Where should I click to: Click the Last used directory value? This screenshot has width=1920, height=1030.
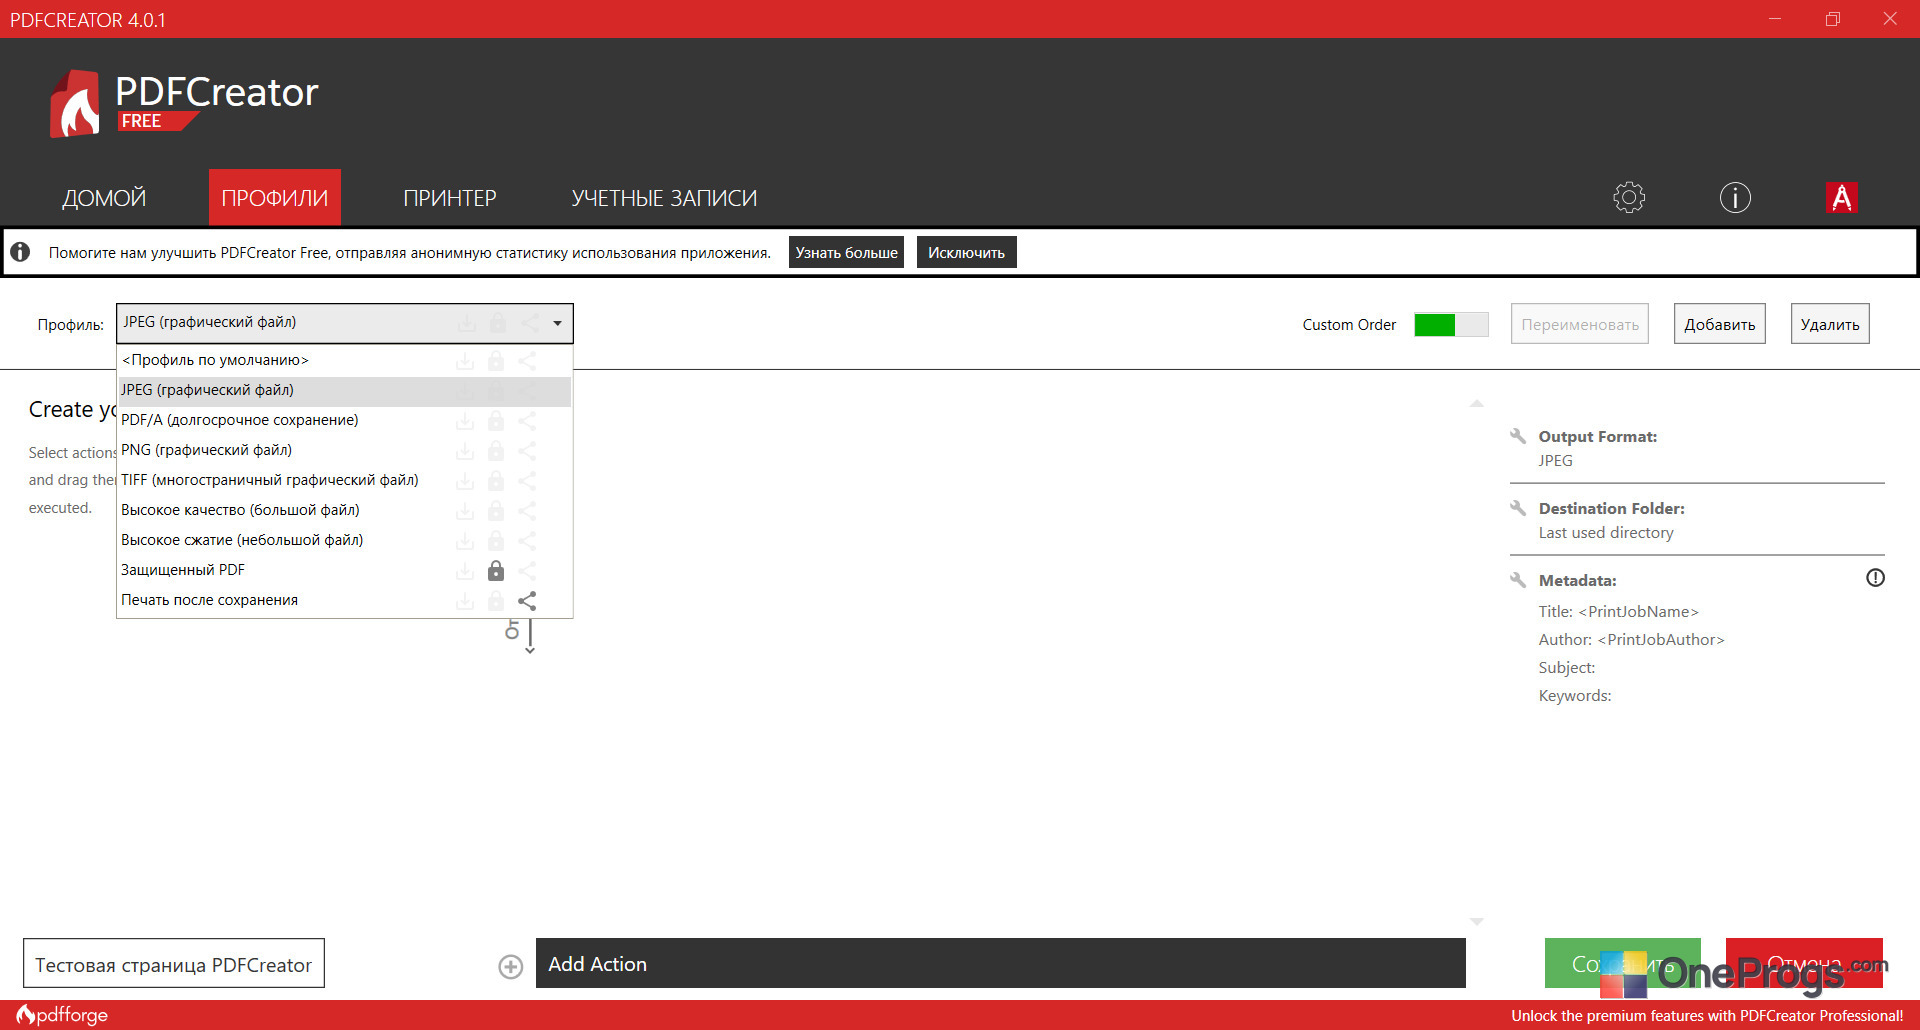[x=1606, y=532]
